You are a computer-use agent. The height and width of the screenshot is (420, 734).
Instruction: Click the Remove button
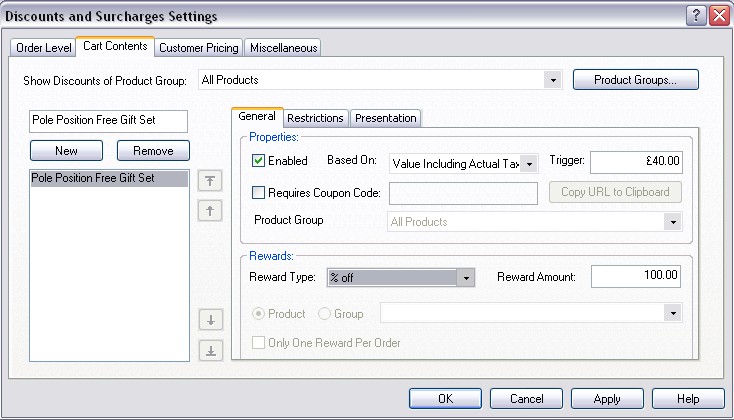[x=153, y=151]
